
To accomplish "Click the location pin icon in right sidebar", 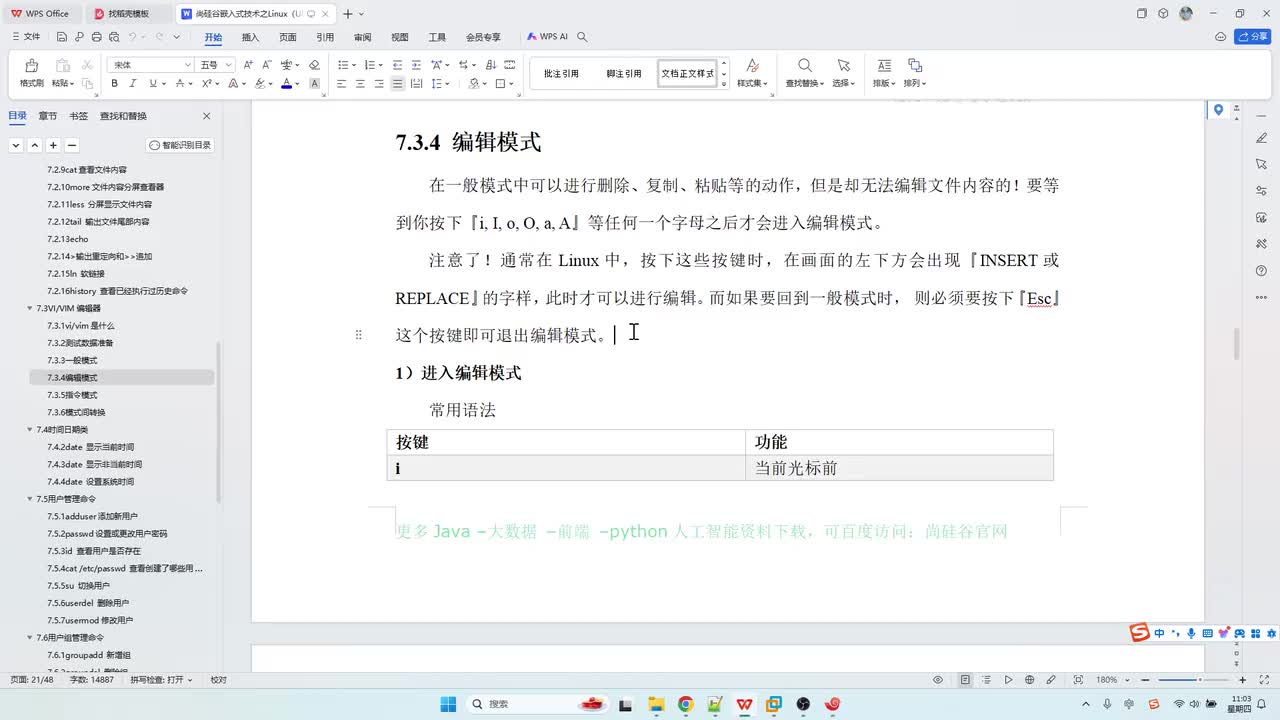I will point(1218,110).
